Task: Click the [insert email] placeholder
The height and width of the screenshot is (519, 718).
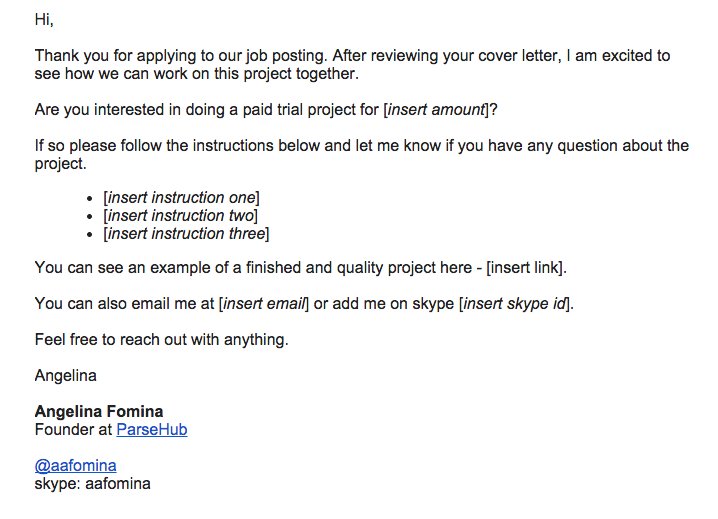Action: tap(264, 304)
